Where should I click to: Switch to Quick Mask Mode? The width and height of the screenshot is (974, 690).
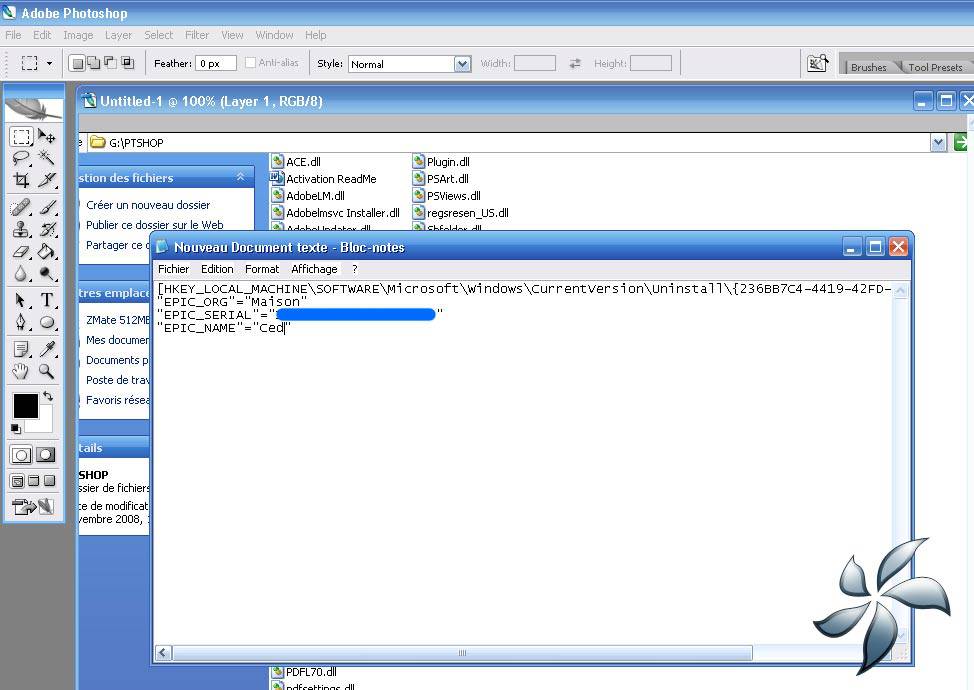pyautogui.click(x=46, y=455)
